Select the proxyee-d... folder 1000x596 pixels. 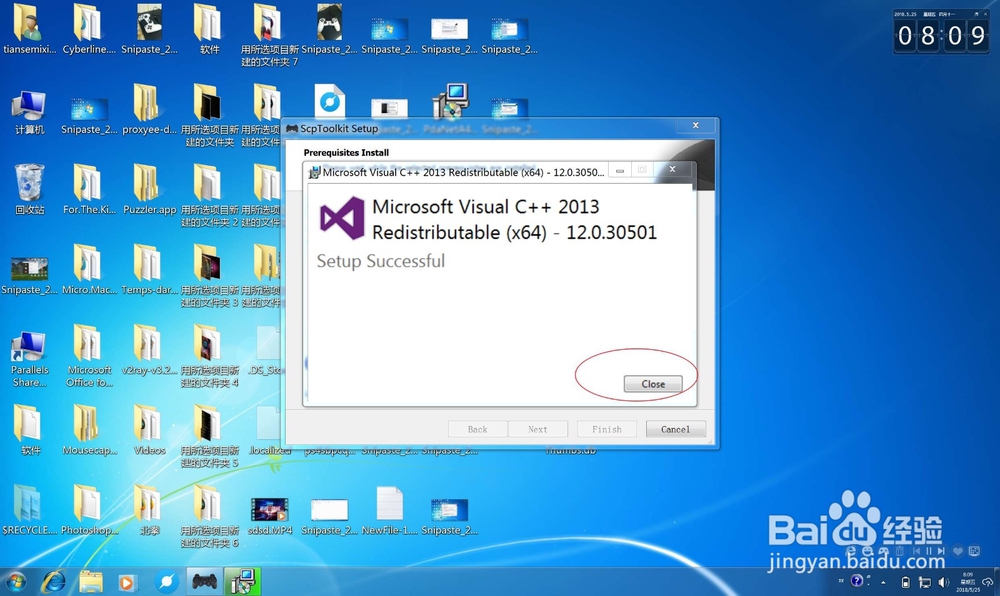(149, 110)
